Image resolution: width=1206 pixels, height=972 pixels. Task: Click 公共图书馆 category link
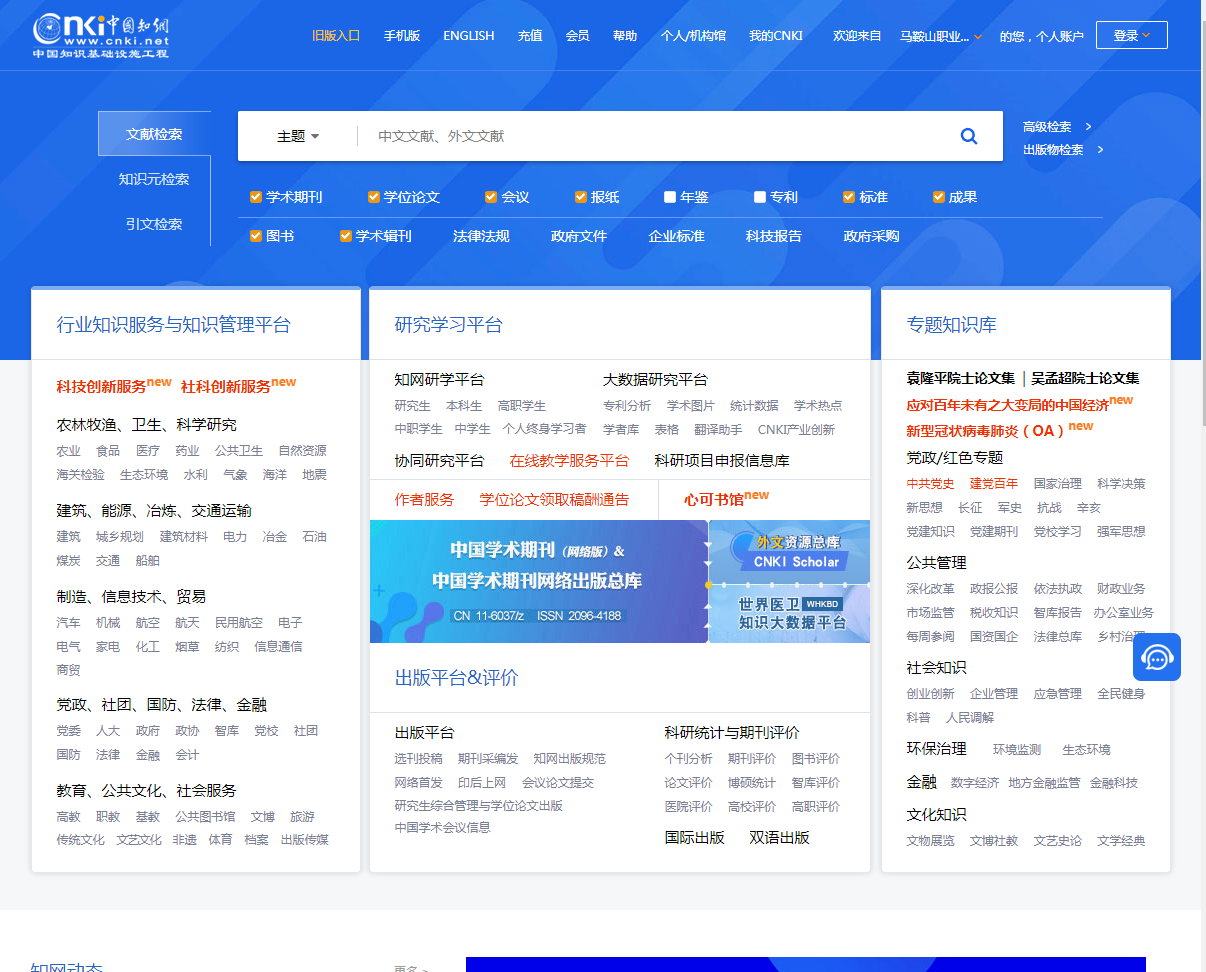pyautogui.click(x=205, y=816)
